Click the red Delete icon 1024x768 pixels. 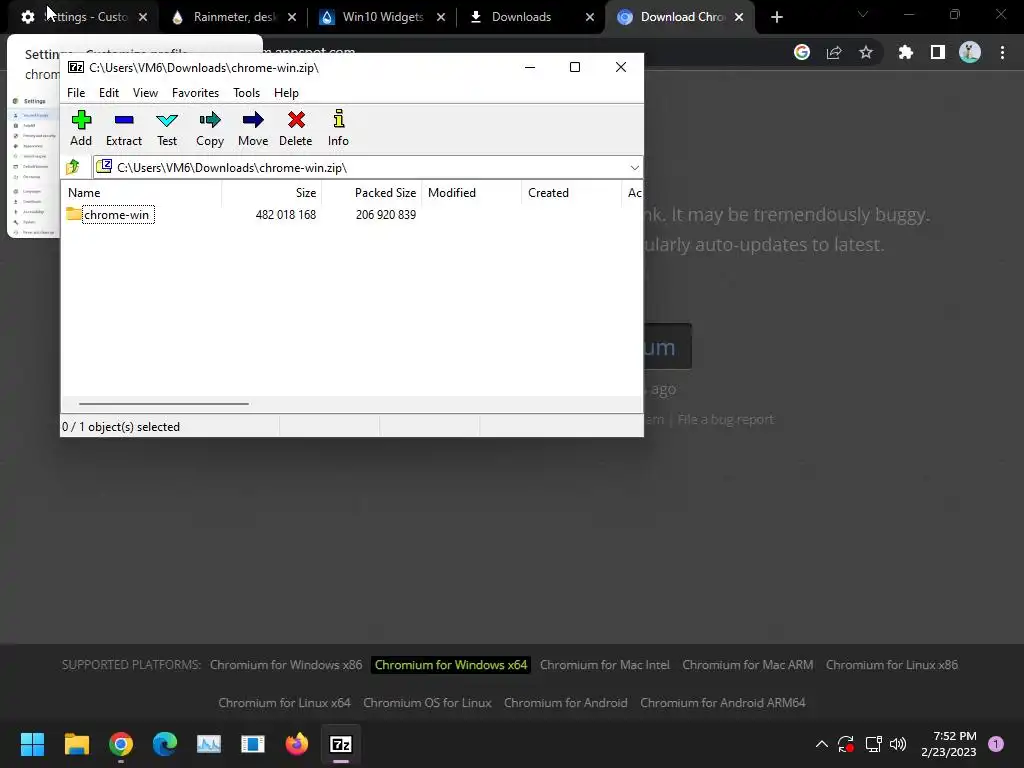click(x=296, y=129)
